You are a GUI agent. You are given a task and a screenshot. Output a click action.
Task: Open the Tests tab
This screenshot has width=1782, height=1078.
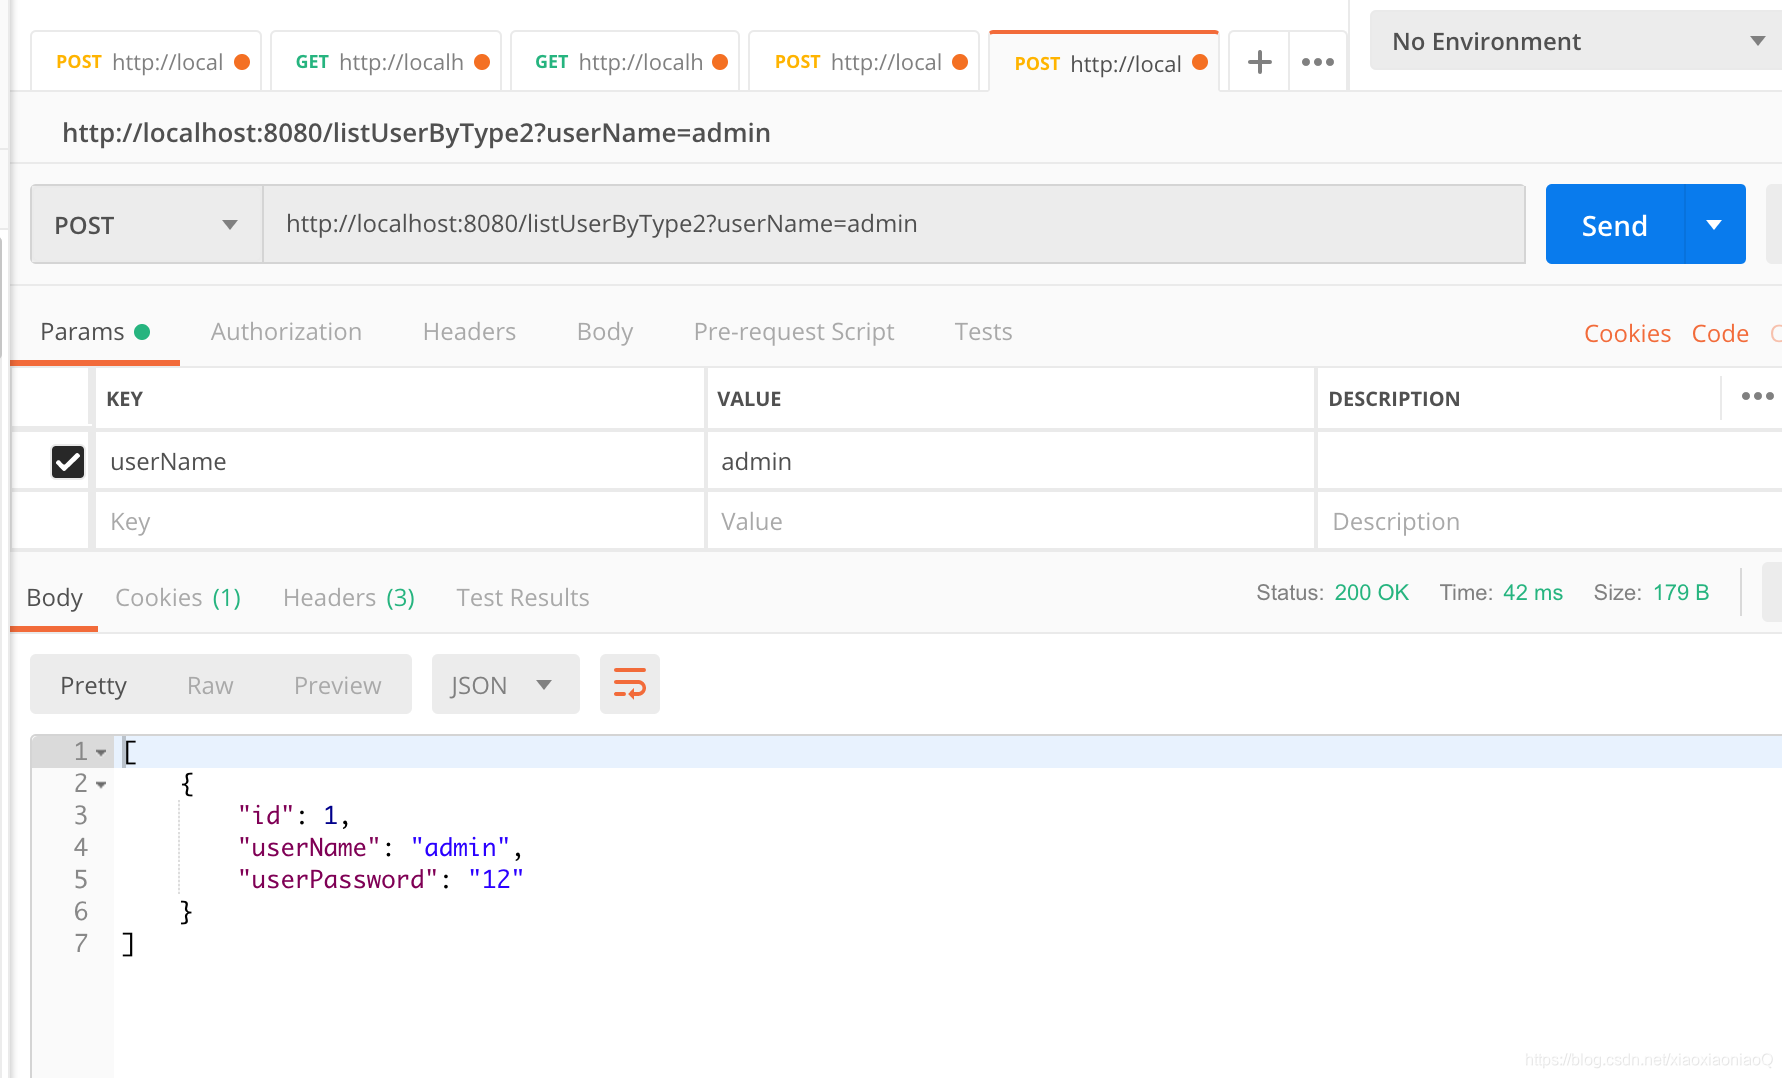tap(983, 332)
